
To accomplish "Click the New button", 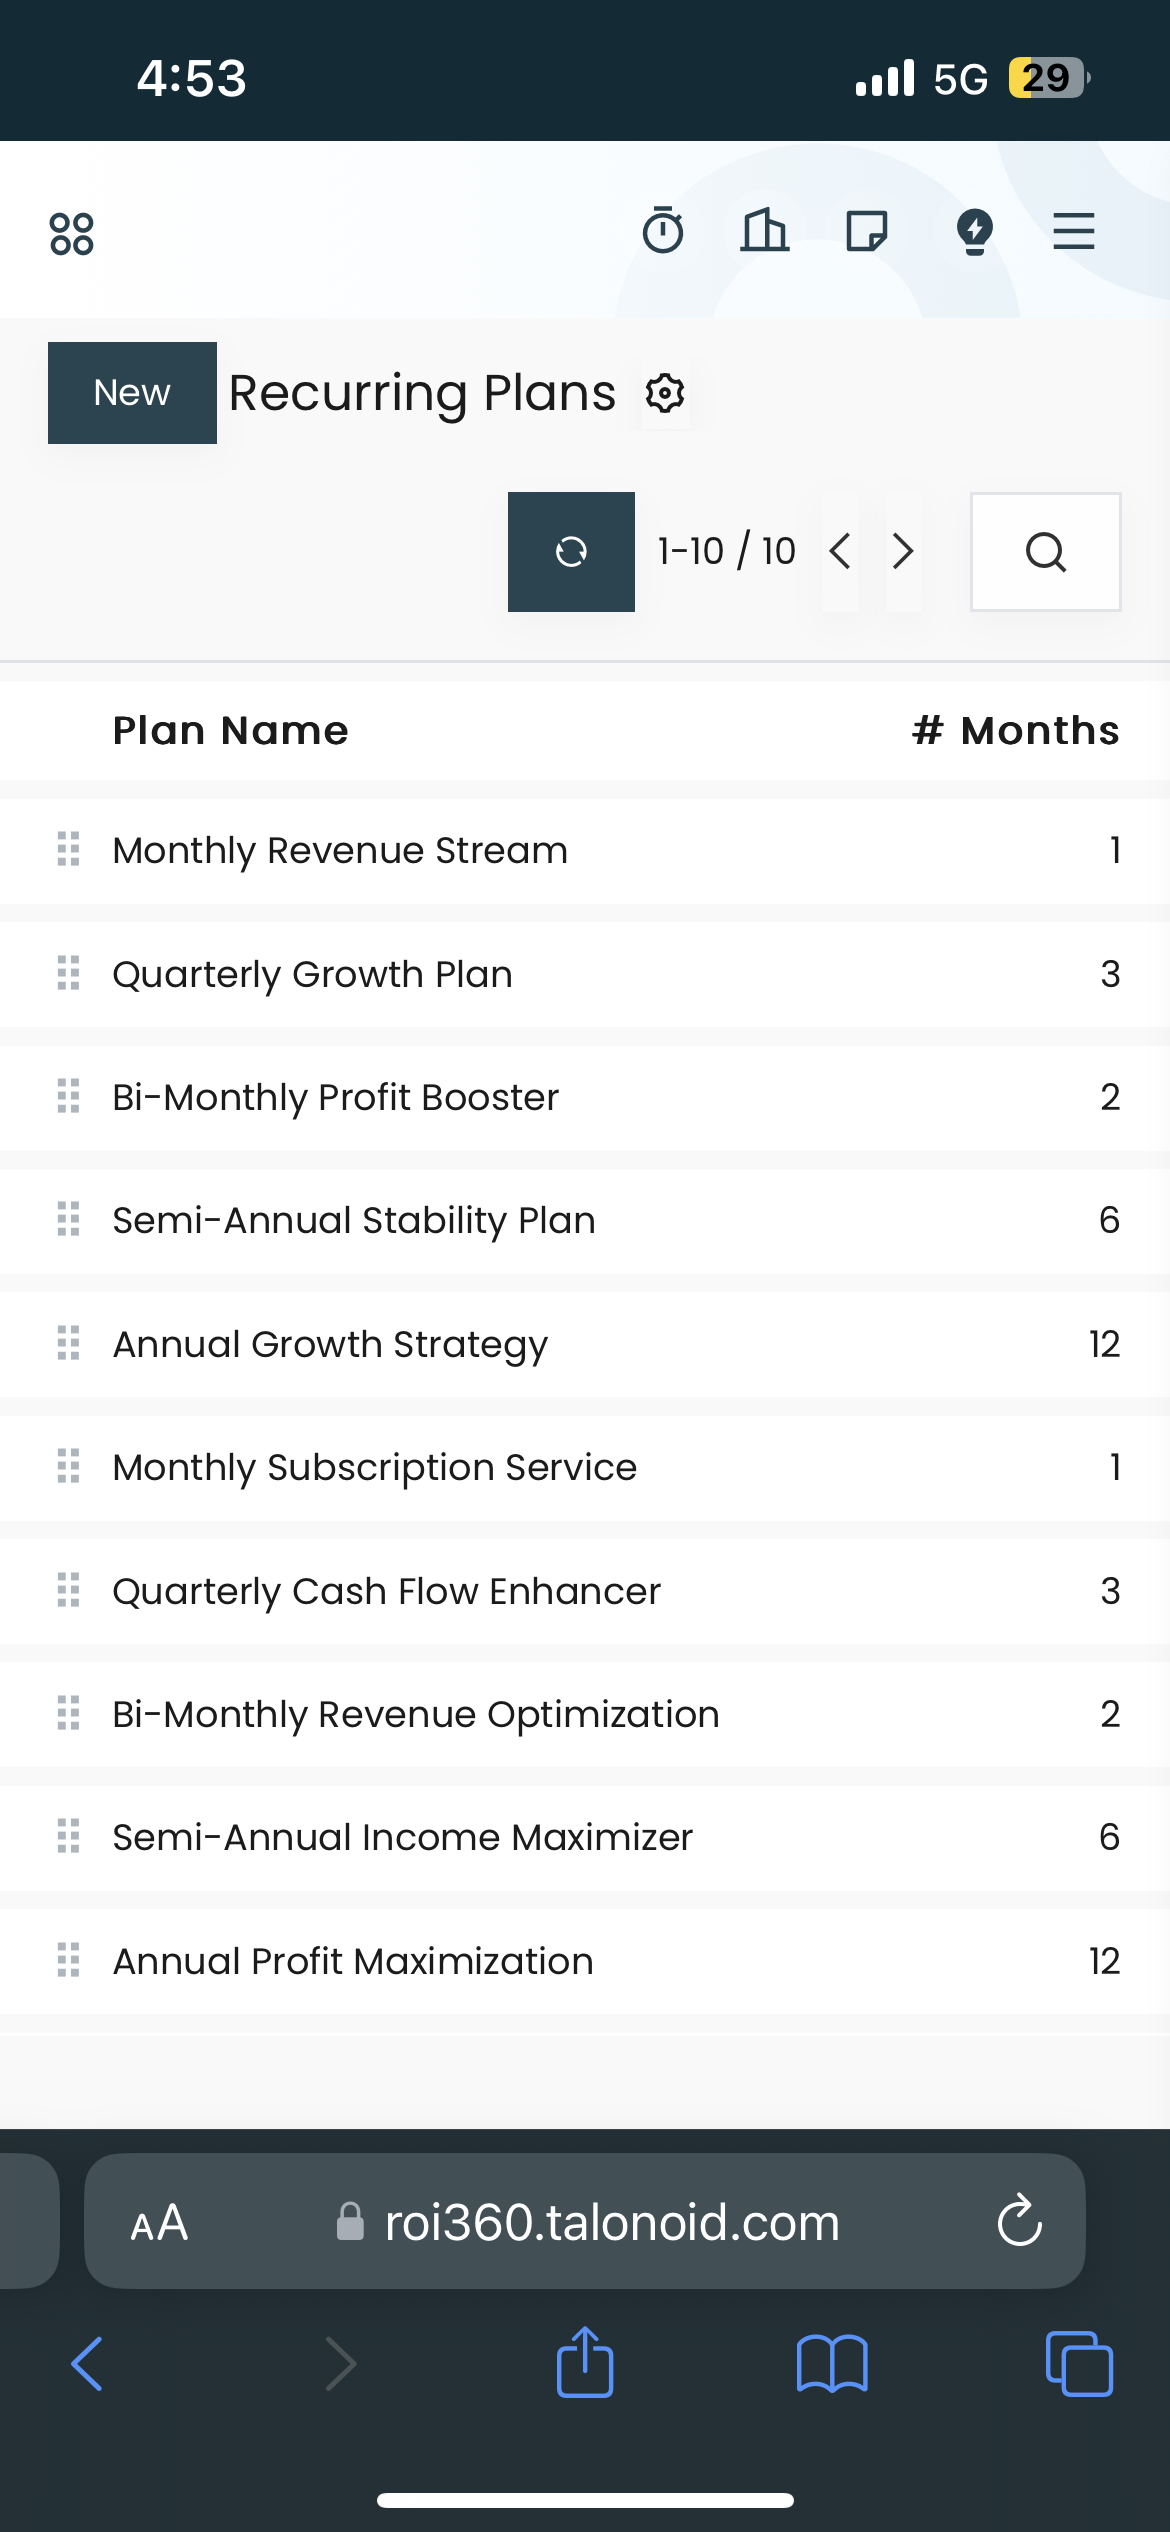I will pos(132,393).
